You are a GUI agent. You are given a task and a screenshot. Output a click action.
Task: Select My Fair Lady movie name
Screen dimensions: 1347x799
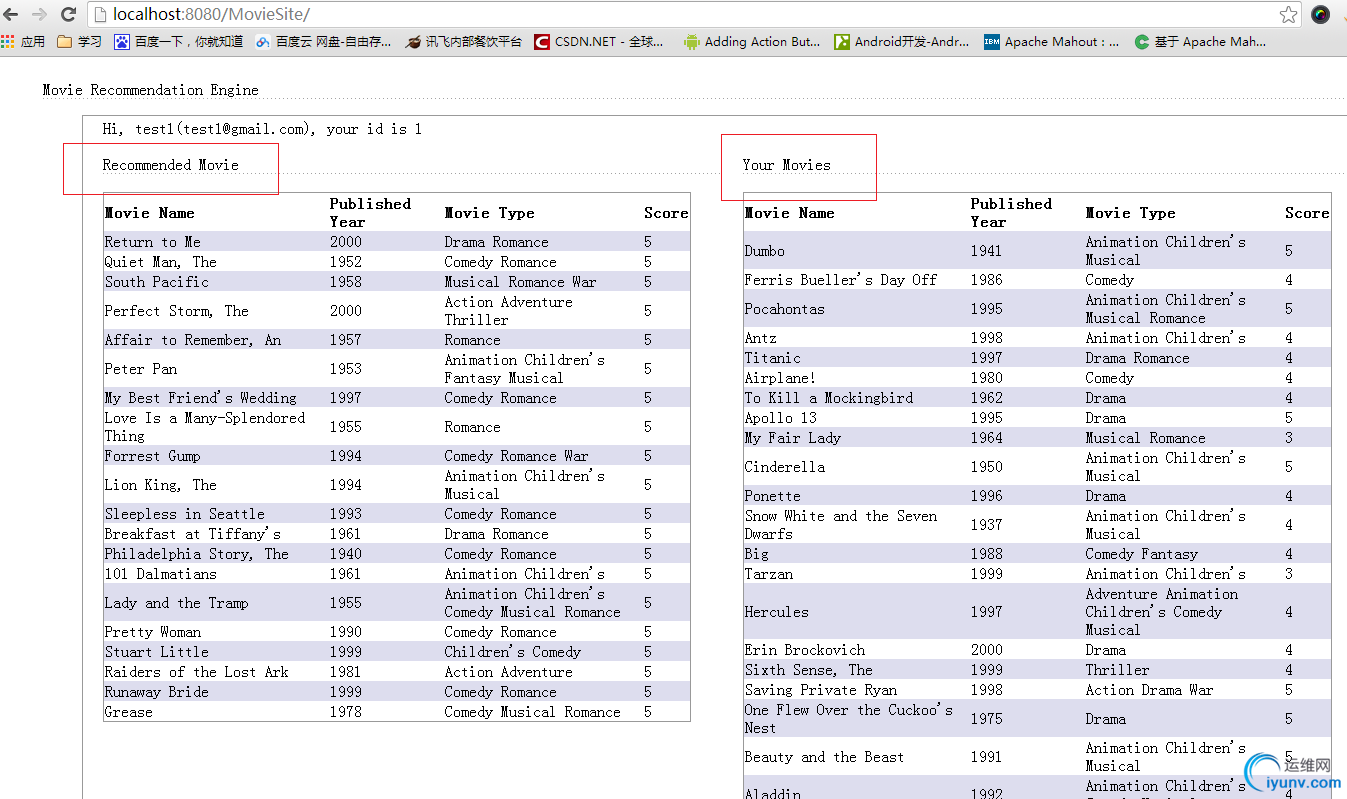pos(792,438)
